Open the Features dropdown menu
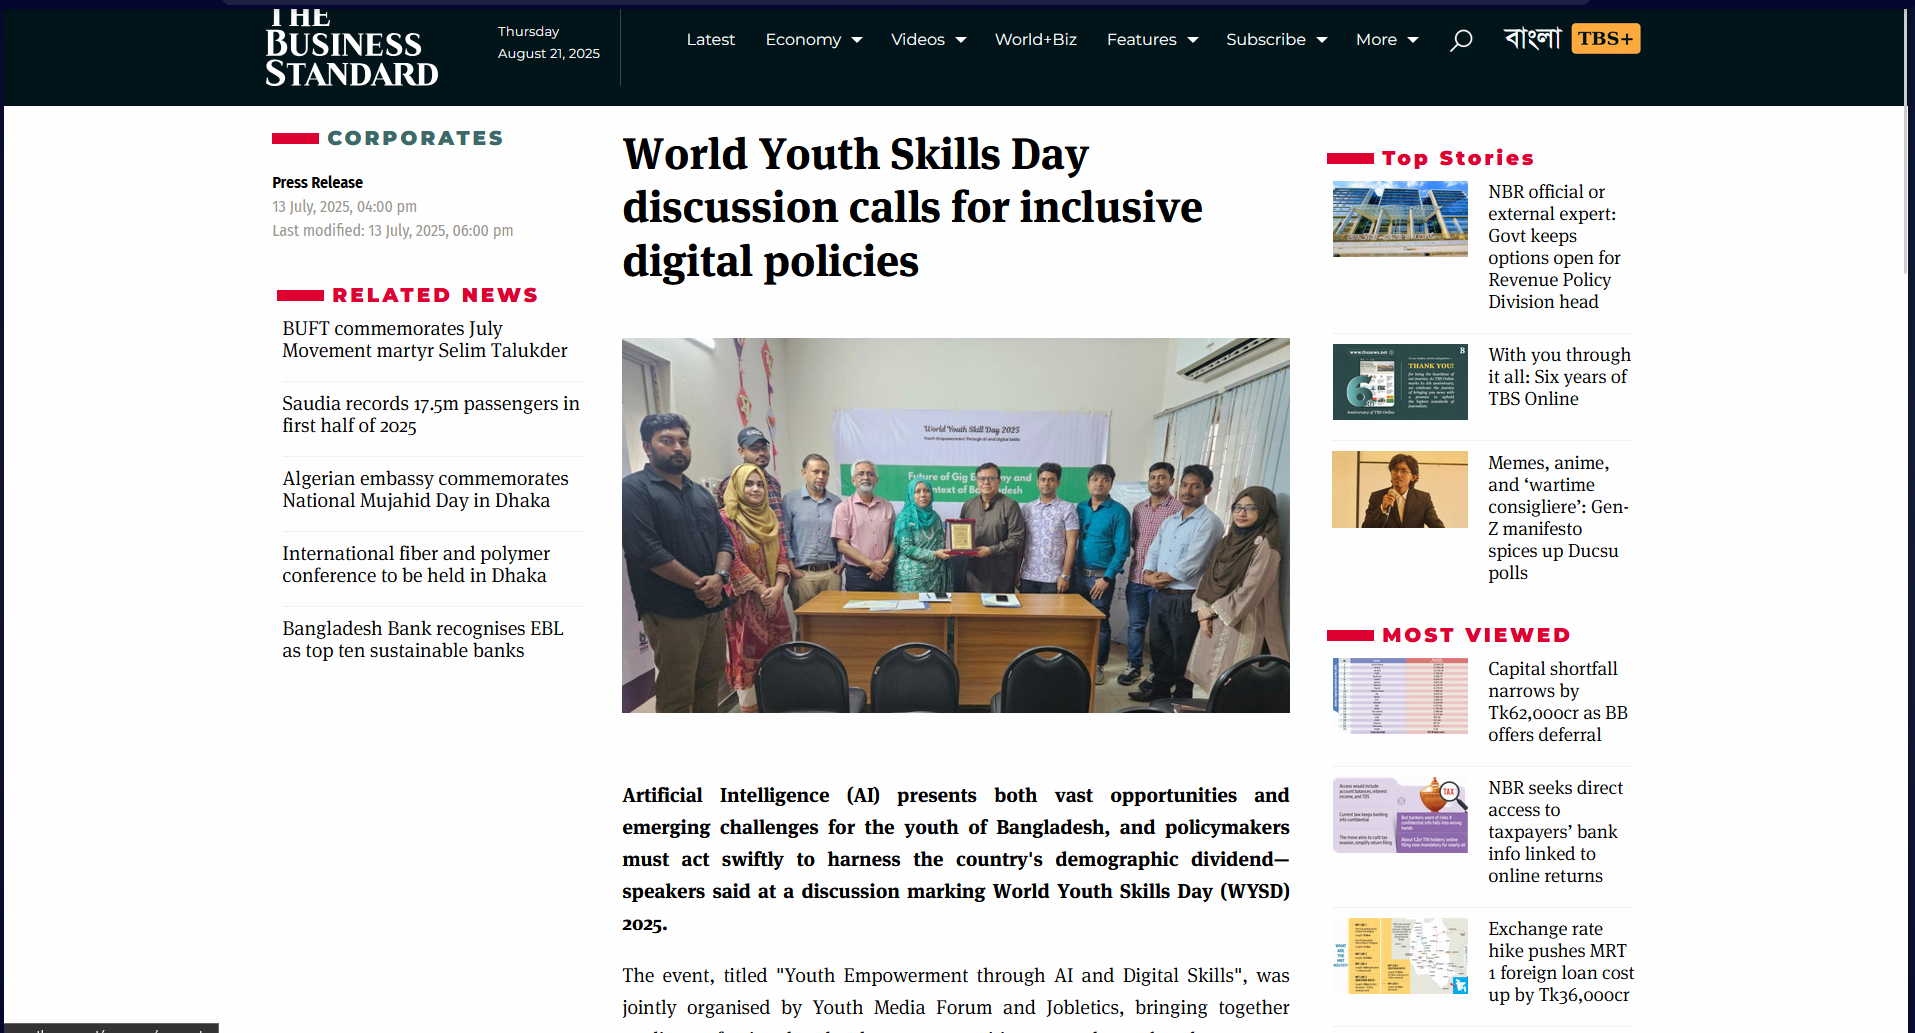1915x1033 pixels. (x=1151, y=40)
